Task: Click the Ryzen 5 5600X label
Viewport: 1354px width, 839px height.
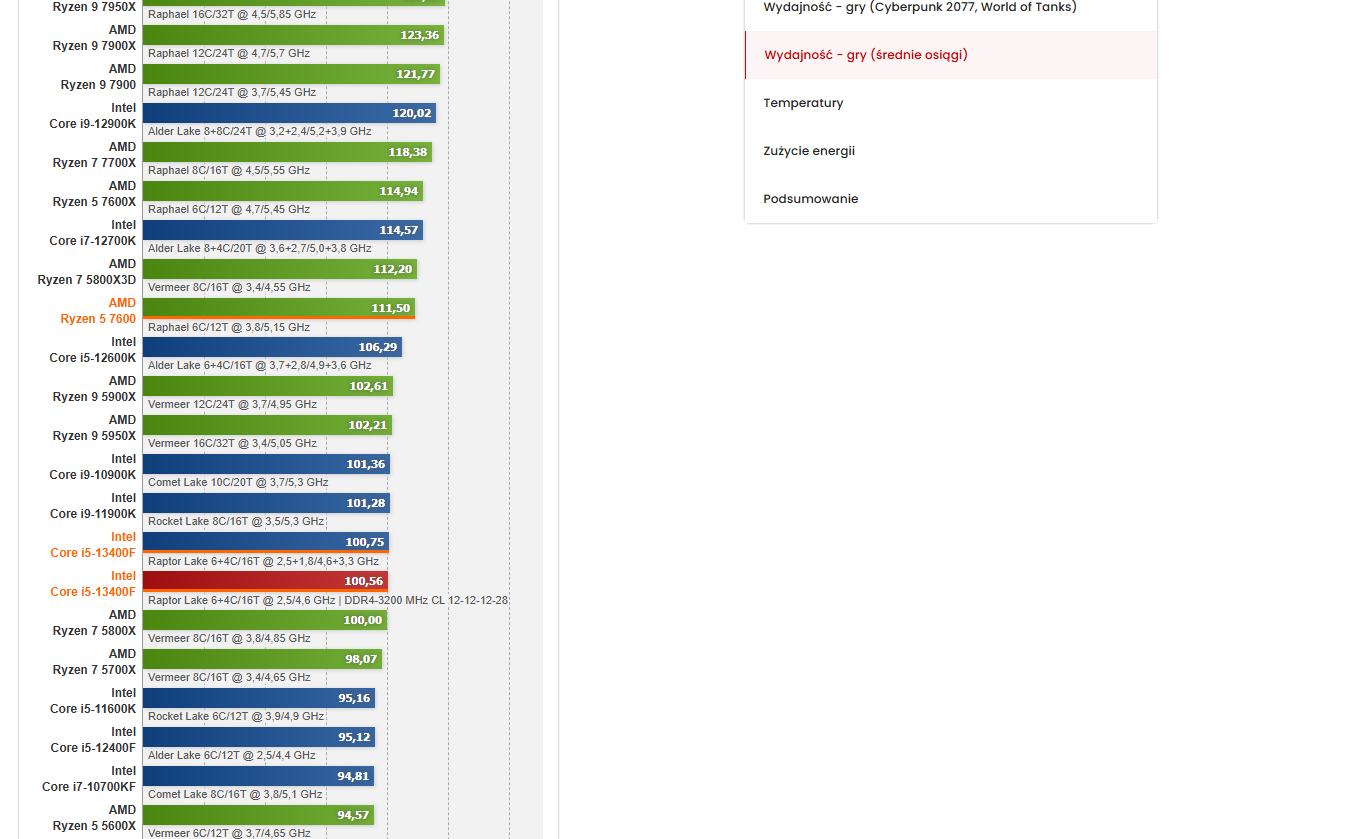Action: click(94, 818)
